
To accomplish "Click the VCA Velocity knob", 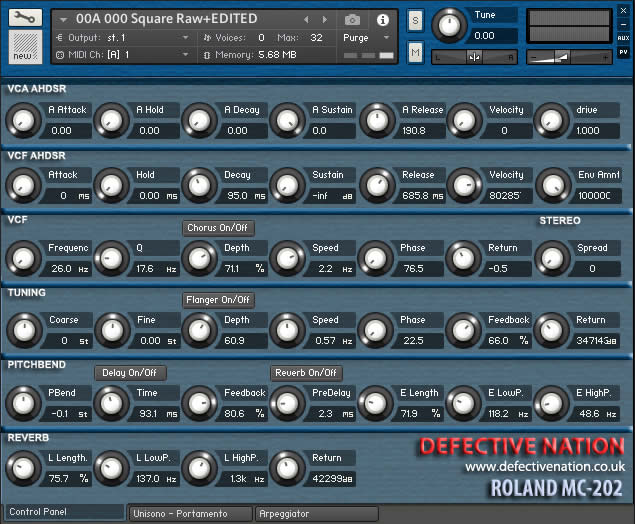I will [464, 121].
